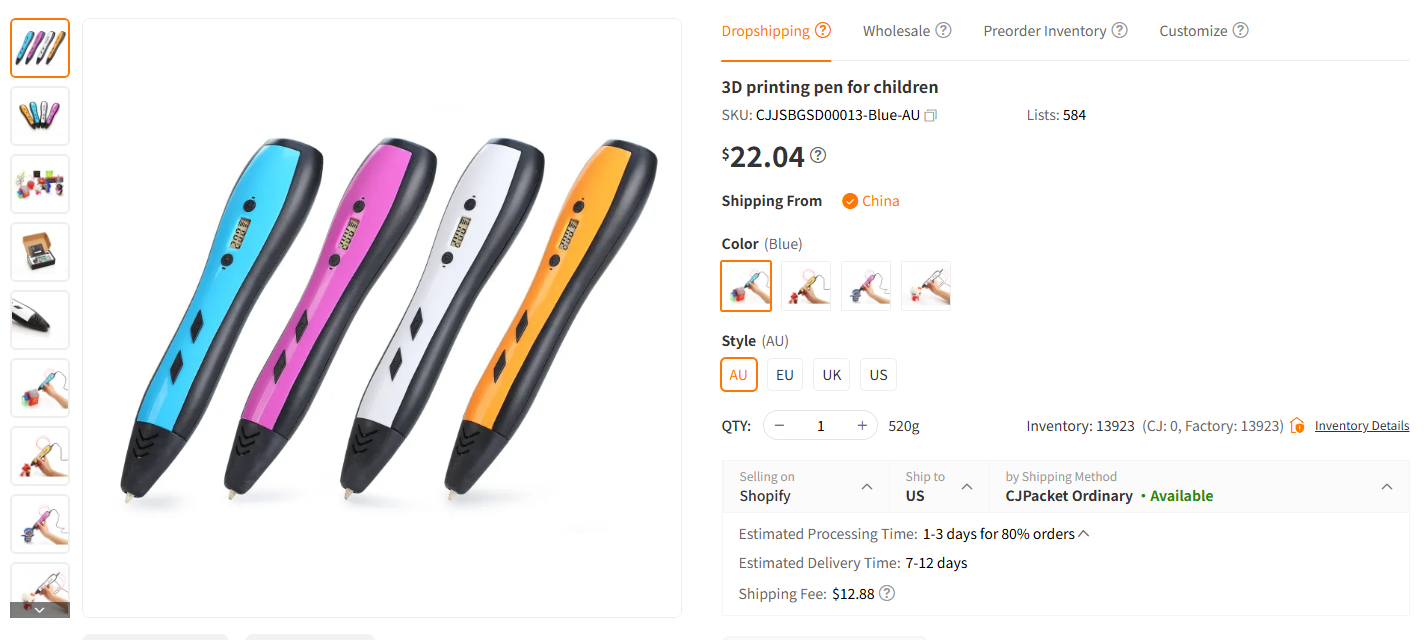This screenshot has height=640, width=1424.
Task: Click the question icon beside Dropshipping
Action: tap(825, 28)
